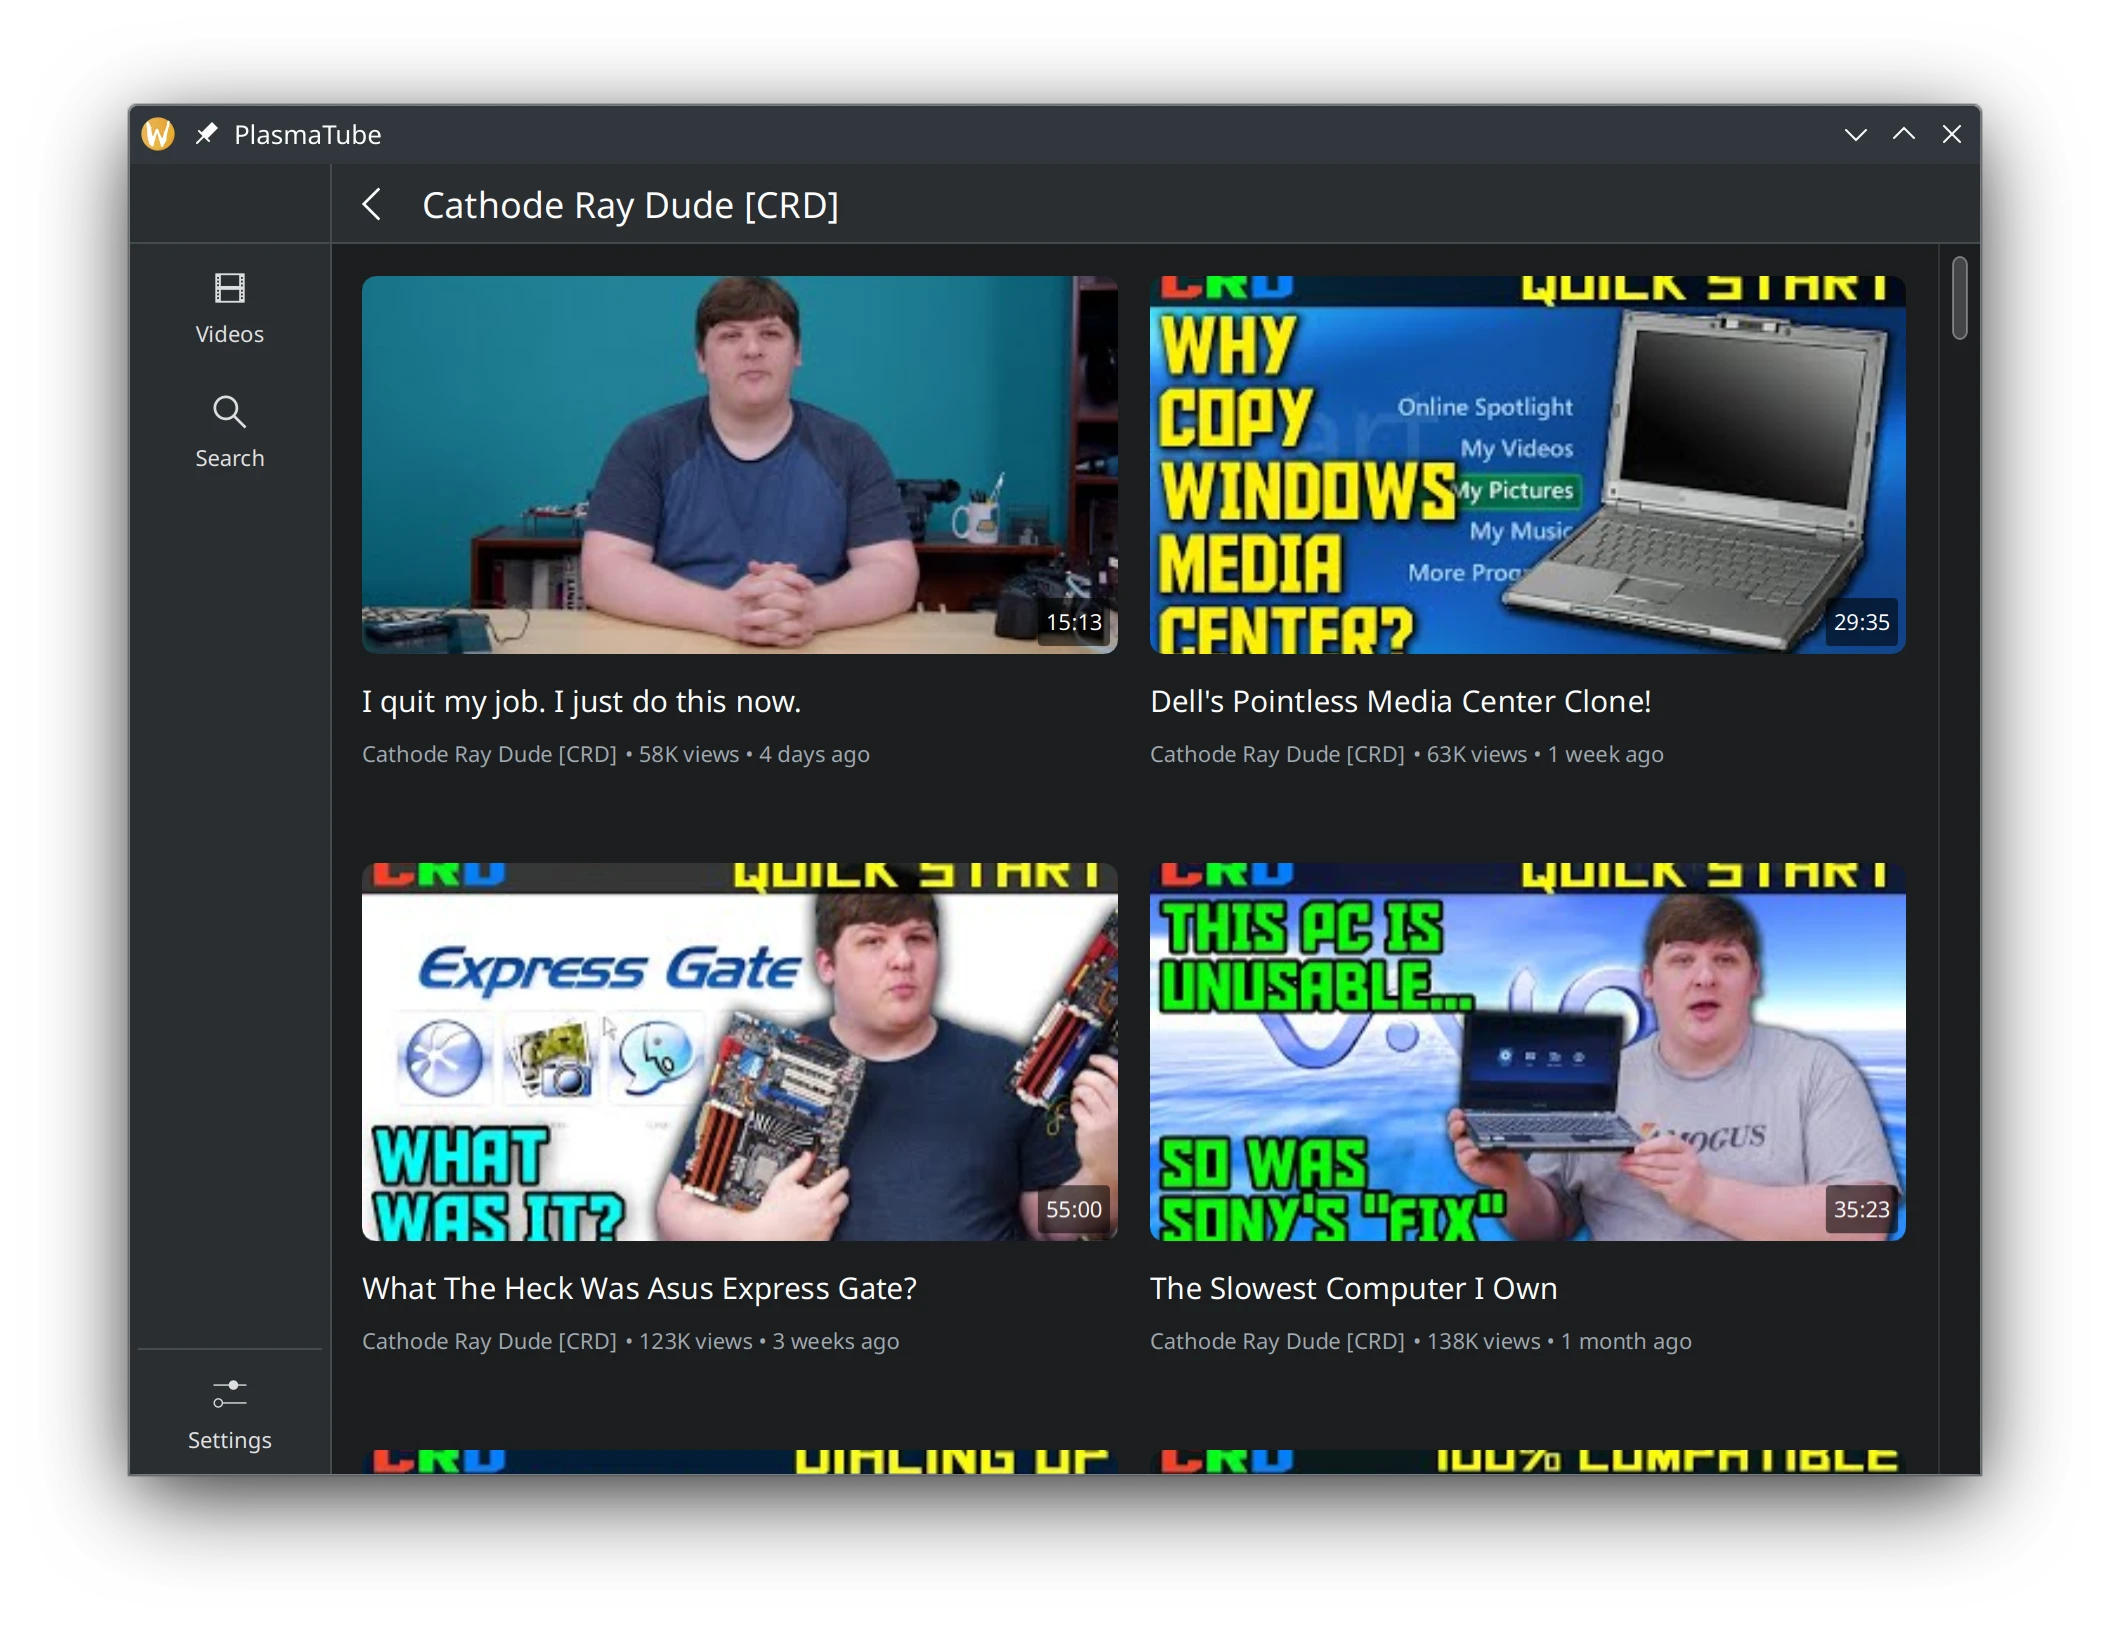Open the 'Why Copy Windows Media Center' thumbnail

1527,465
